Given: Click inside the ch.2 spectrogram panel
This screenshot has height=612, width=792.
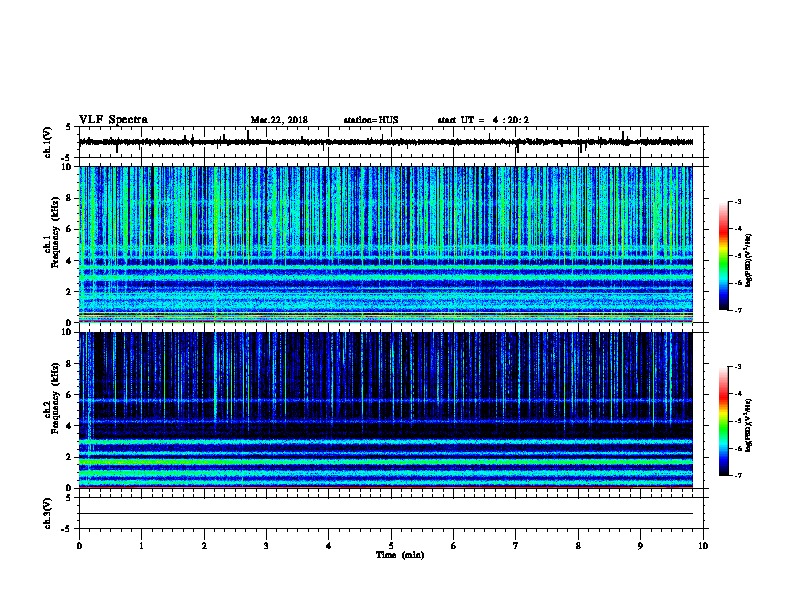Looking at the screenshot, I should tap(386, 410).
